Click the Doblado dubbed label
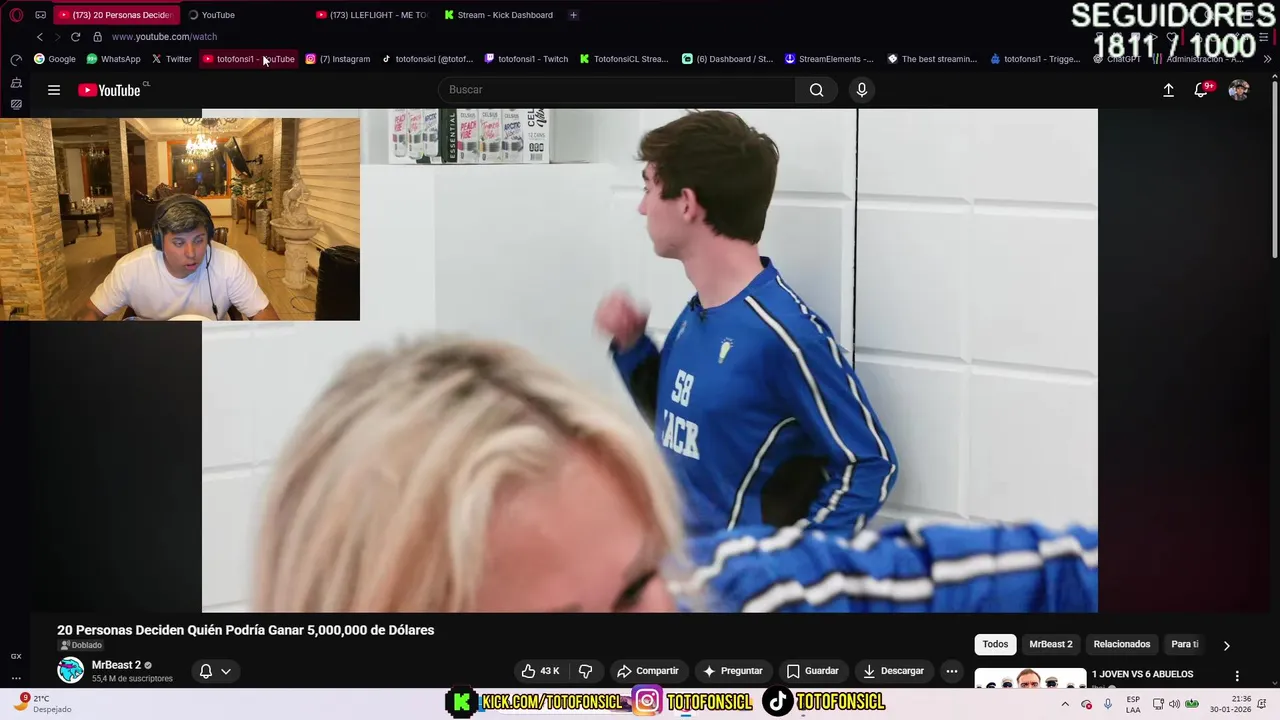The image size is (1280, 720). point(81,645)
